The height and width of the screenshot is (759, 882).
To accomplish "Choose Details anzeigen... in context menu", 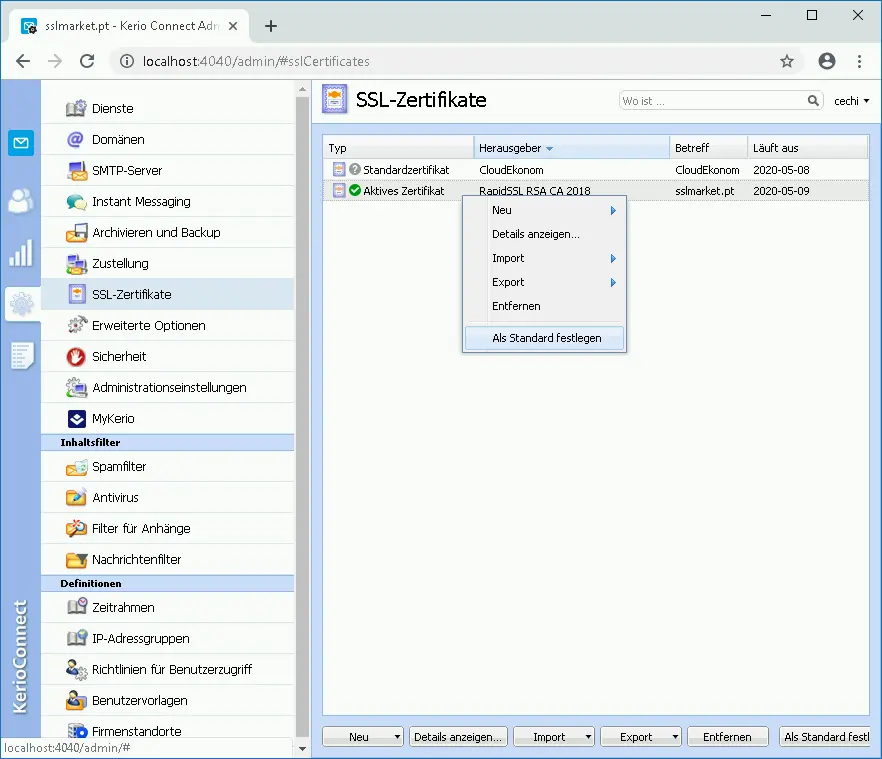I will tap(545, 234).
